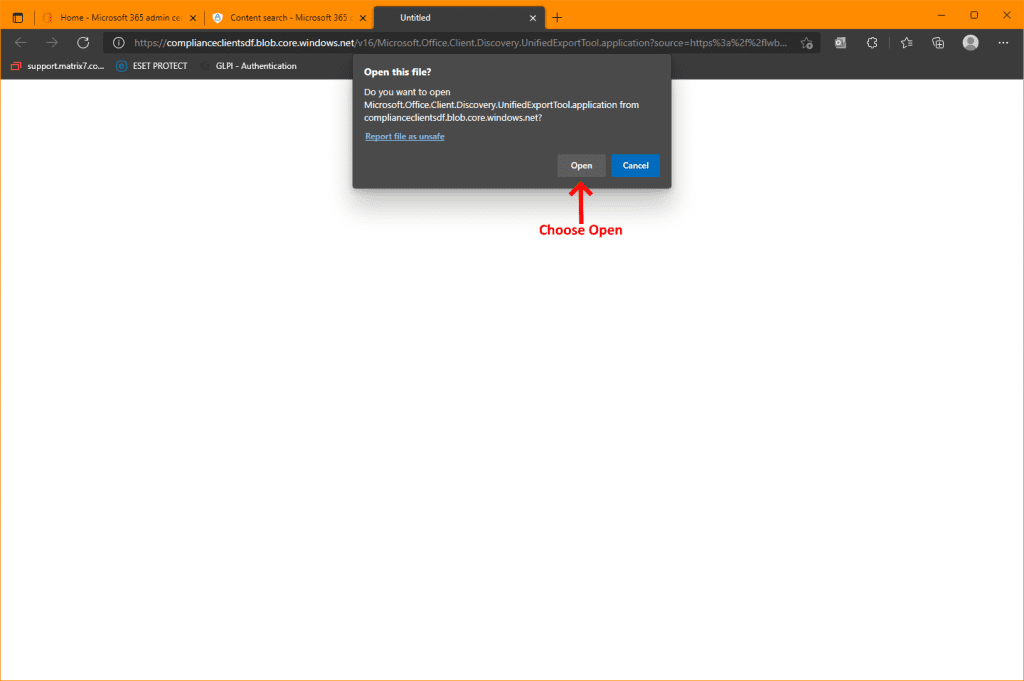Open the user profile avatar

tap(970, 43)
